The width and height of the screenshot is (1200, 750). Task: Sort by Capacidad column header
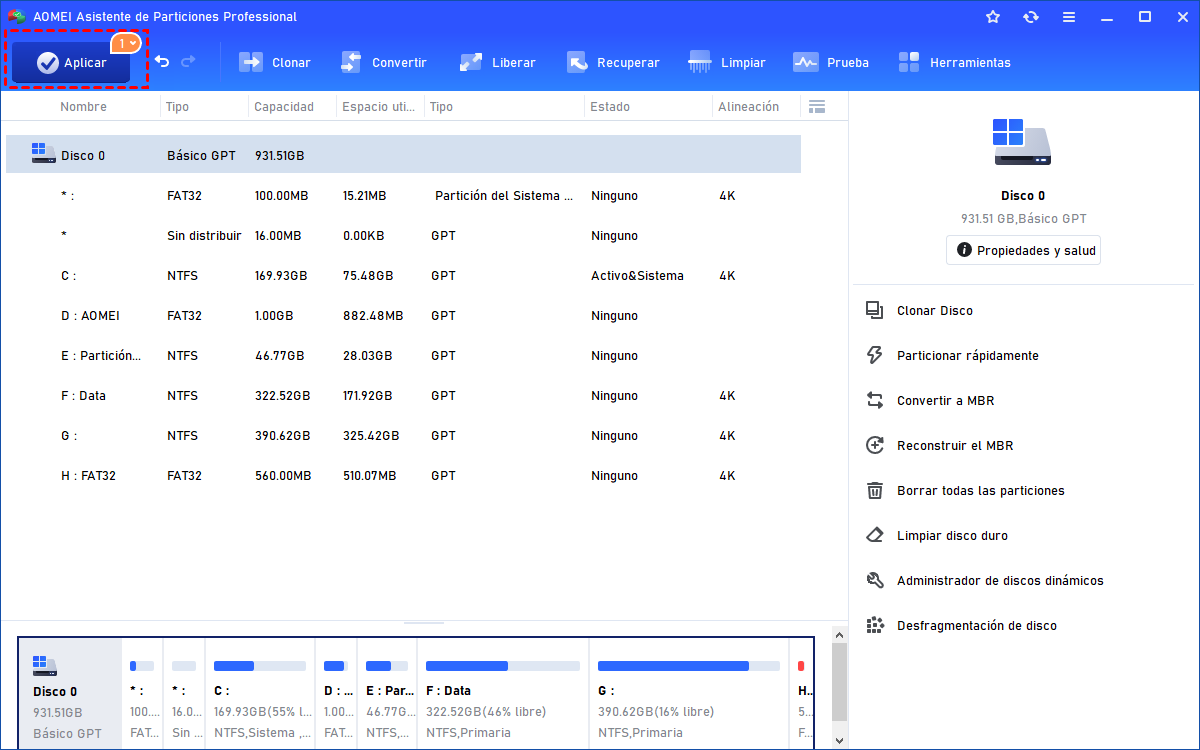pyautogui.click(x=284, y=107)
